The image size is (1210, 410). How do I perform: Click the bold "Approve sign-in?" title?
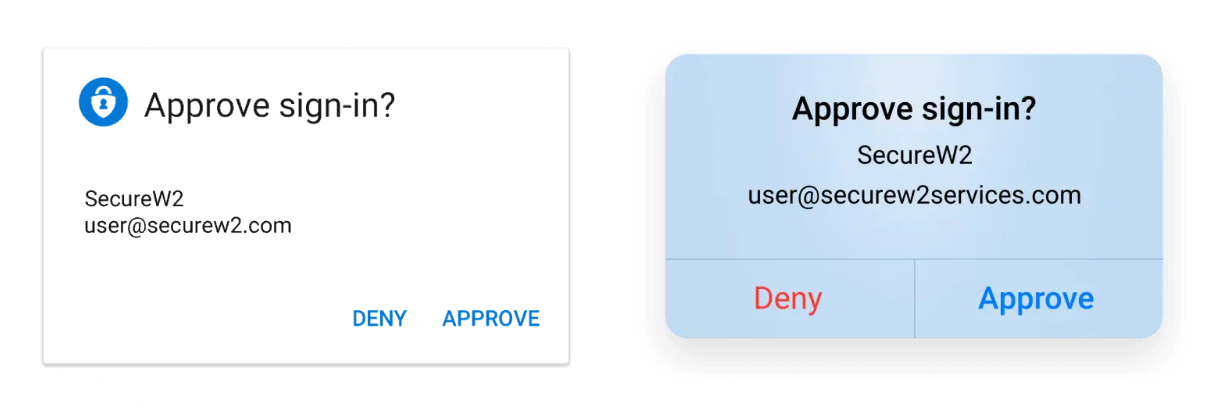[914, 109]
